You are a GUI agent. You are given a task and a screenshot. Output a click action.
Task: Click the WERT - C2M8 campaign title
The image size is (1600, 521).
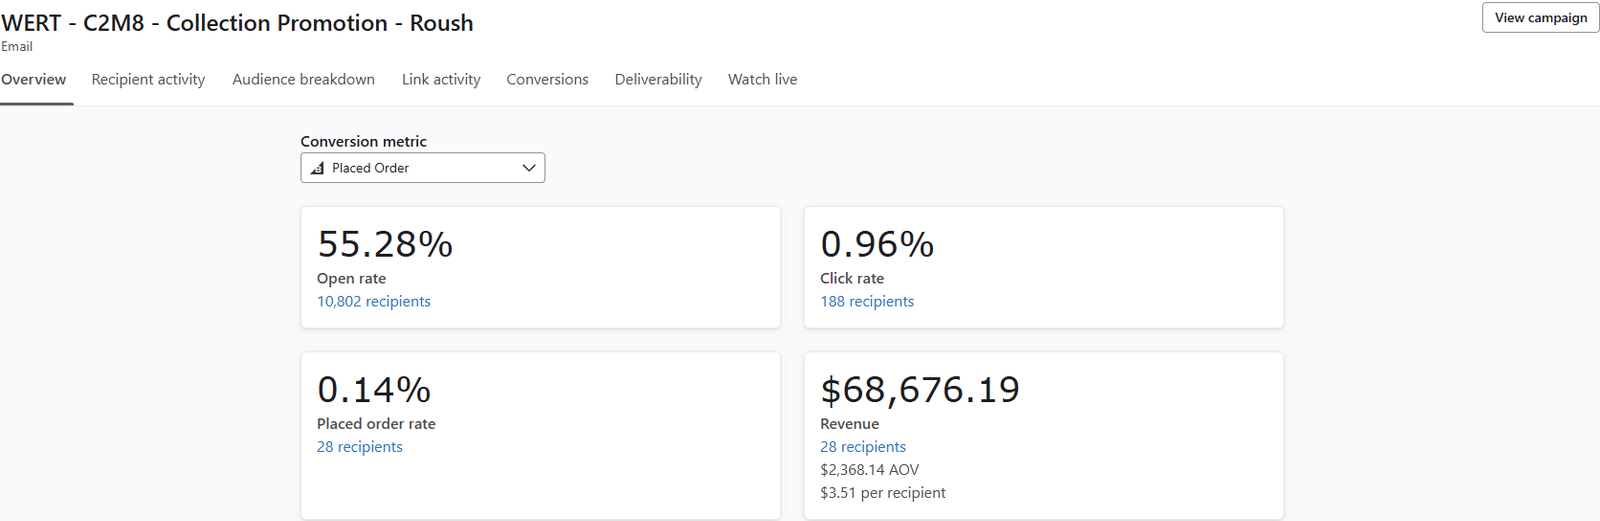point(237,23)
